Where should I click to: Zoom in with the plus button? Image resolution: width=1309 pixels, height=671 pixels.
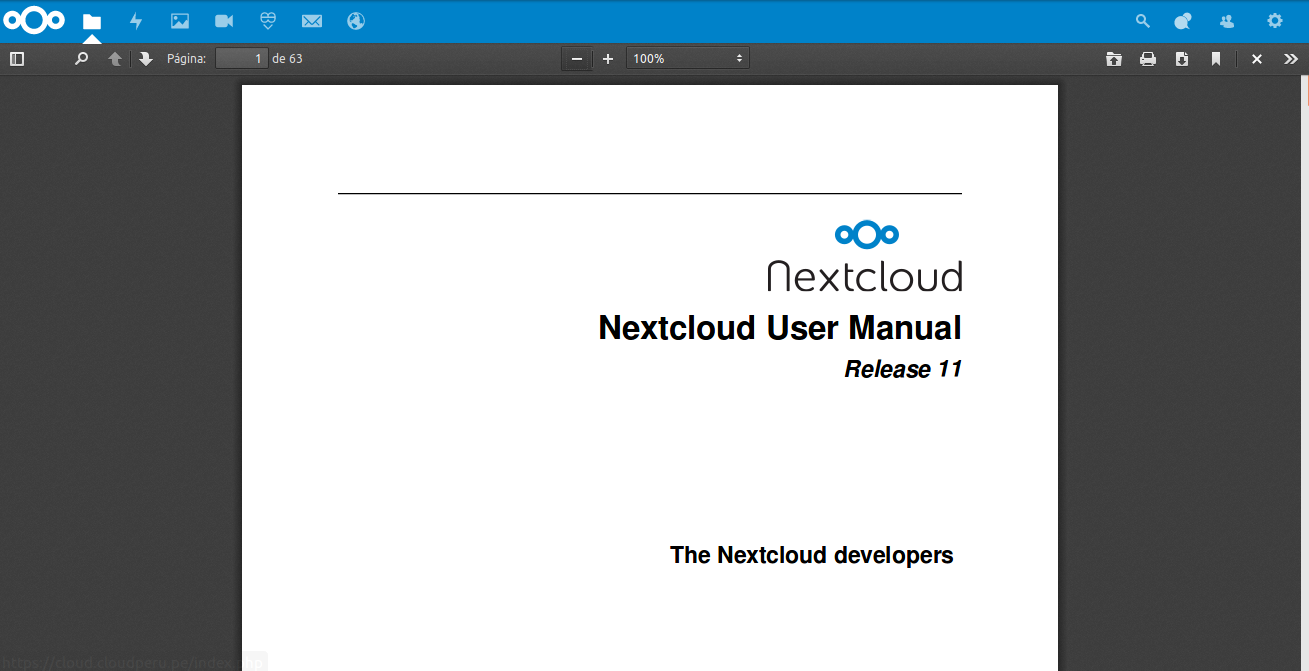click(608, 59)
